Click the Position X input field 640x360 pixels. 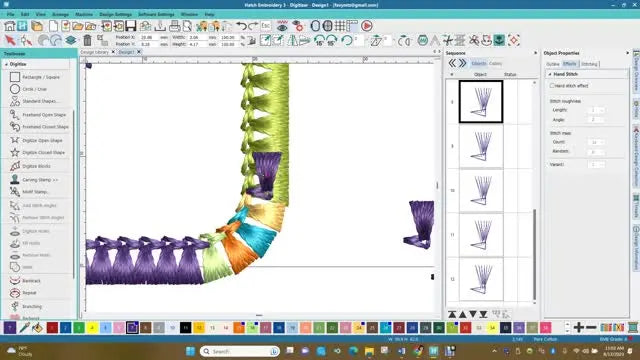(x=149, y=37)
